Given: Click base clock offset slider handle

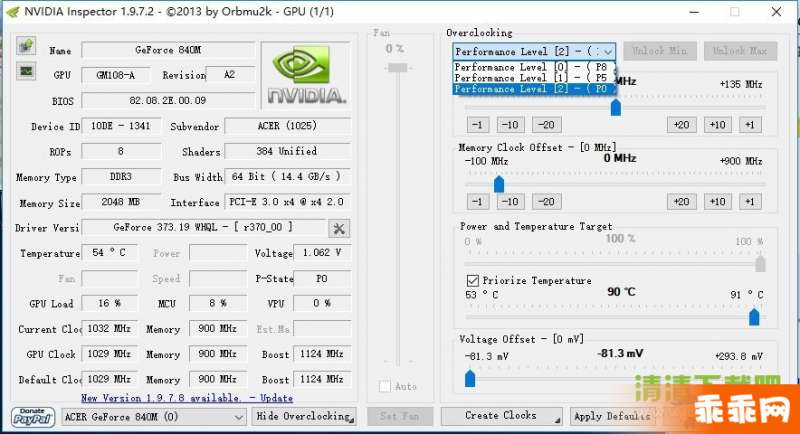Looking at the screenshot, I should (x=616, y=107).
